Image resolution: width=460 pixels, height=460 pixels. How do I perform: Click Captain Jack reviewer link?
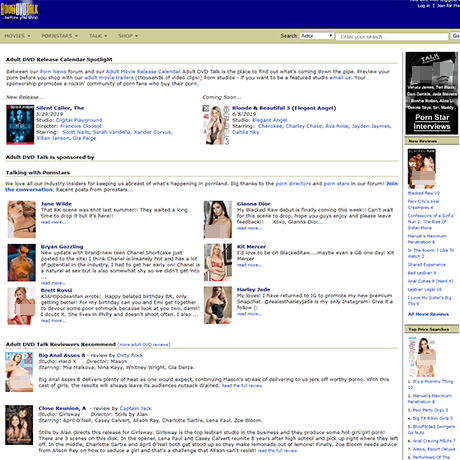(135, 408)
